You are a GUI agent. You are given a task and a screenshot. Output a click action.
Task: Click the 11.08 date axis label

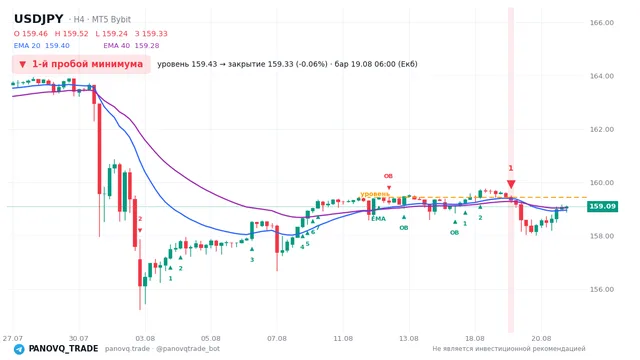tap(343, 338)
